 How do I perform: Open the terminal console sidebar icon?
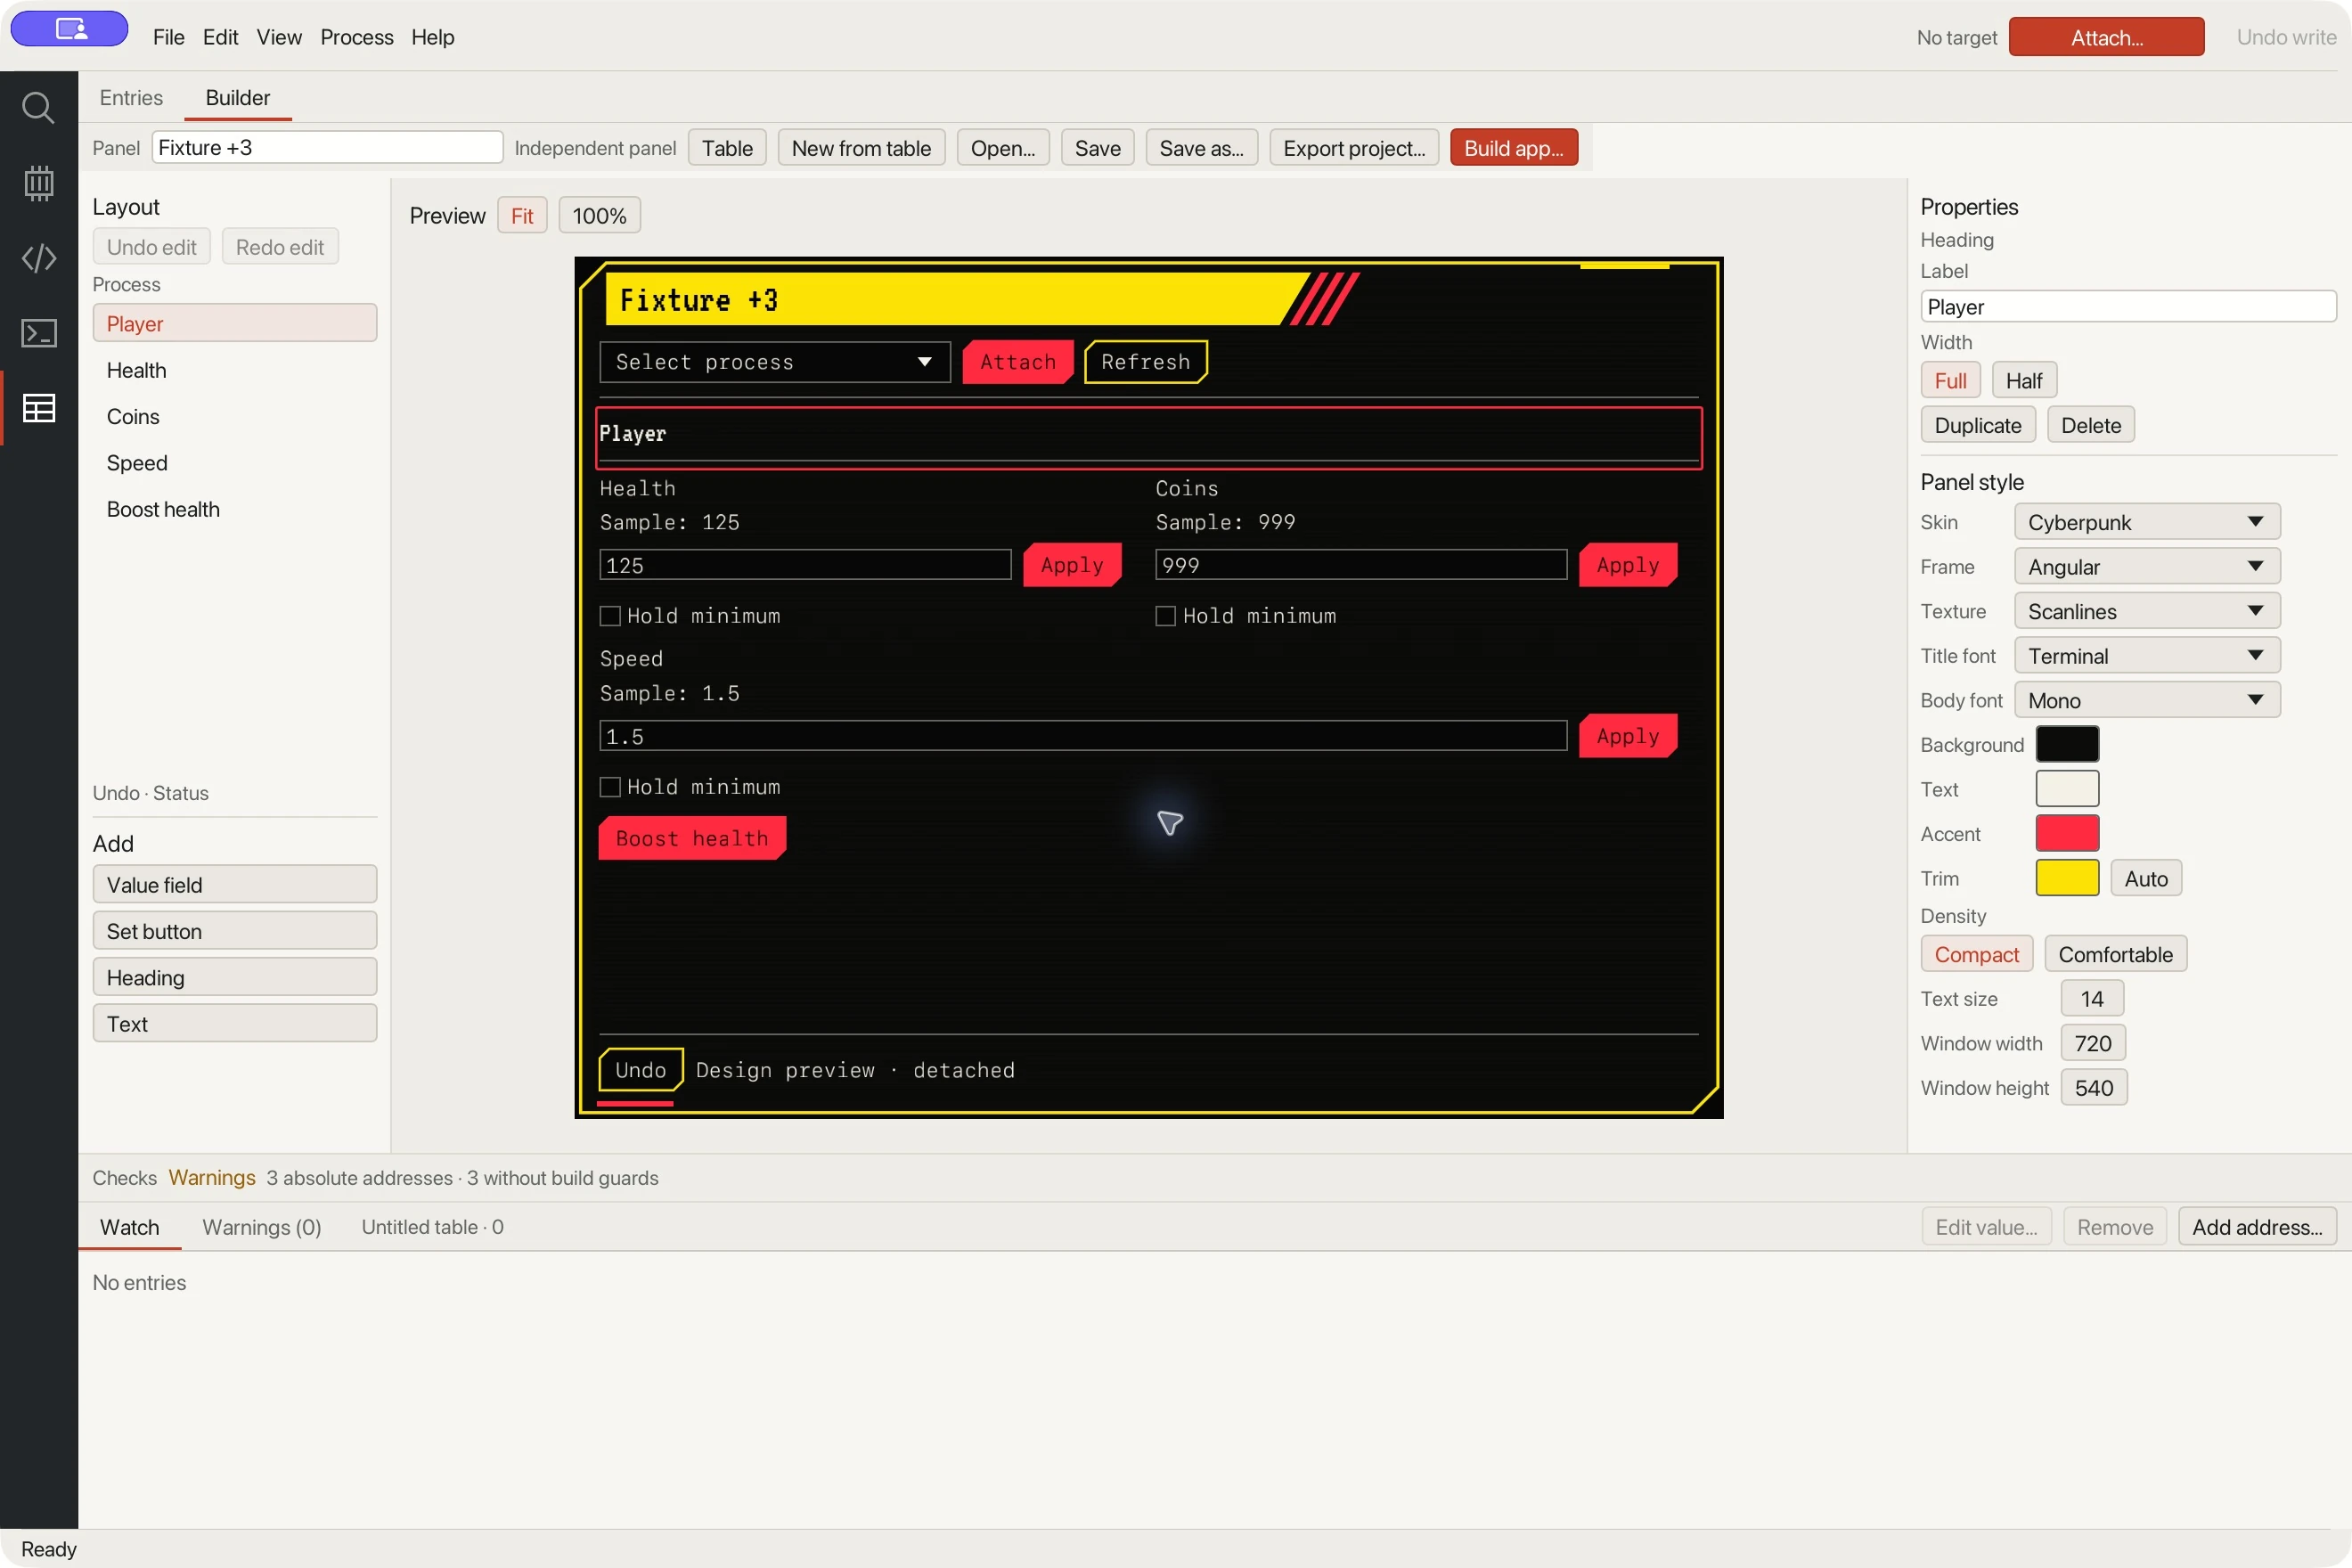[x=38, y=333]
